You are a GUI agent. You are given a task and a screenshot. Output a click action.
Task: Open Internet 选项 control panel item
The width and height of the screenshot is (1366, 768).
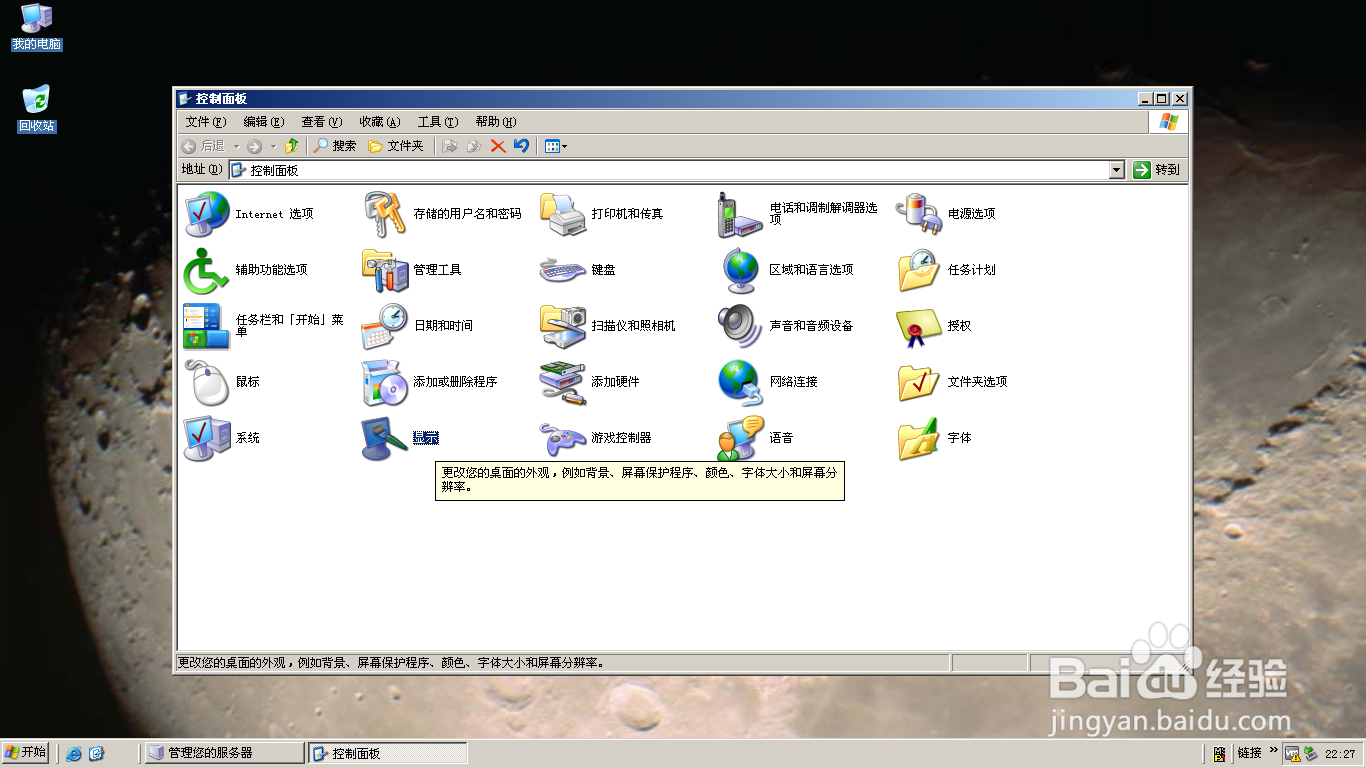pyautogui.click(x=248, y=214)
